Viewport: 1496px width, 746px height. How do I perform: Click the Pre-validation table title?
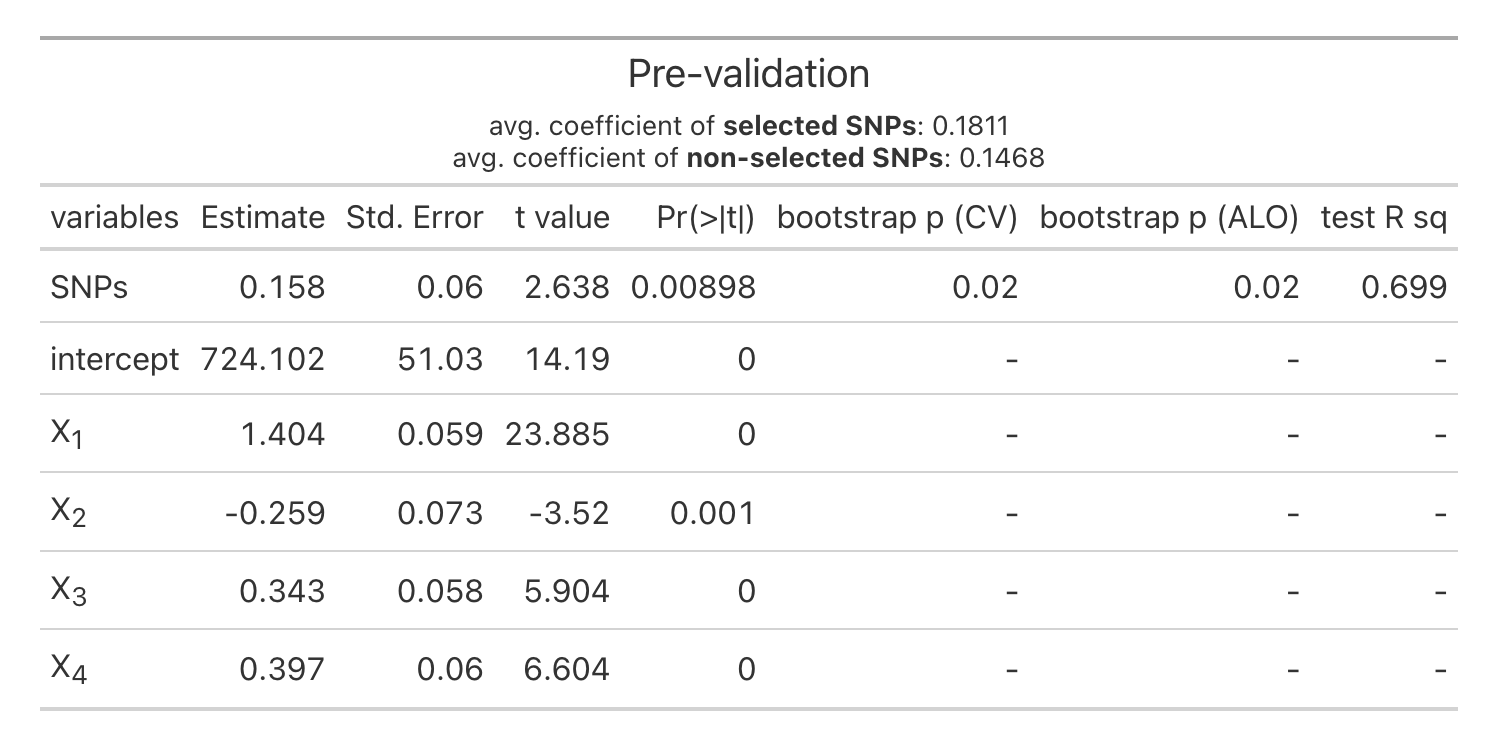pyautogui.click(x=748, y=74)
